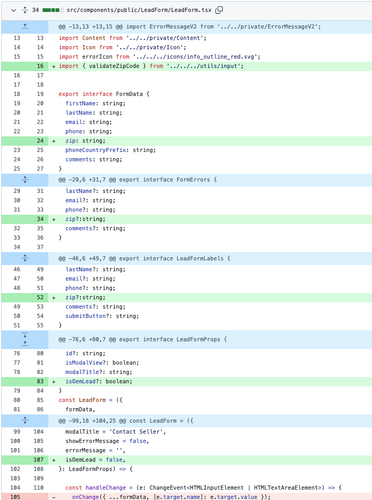Click "errorMessage = ''," line 106
This screenshot has height=500, width=372.
[x=95, y=450]
